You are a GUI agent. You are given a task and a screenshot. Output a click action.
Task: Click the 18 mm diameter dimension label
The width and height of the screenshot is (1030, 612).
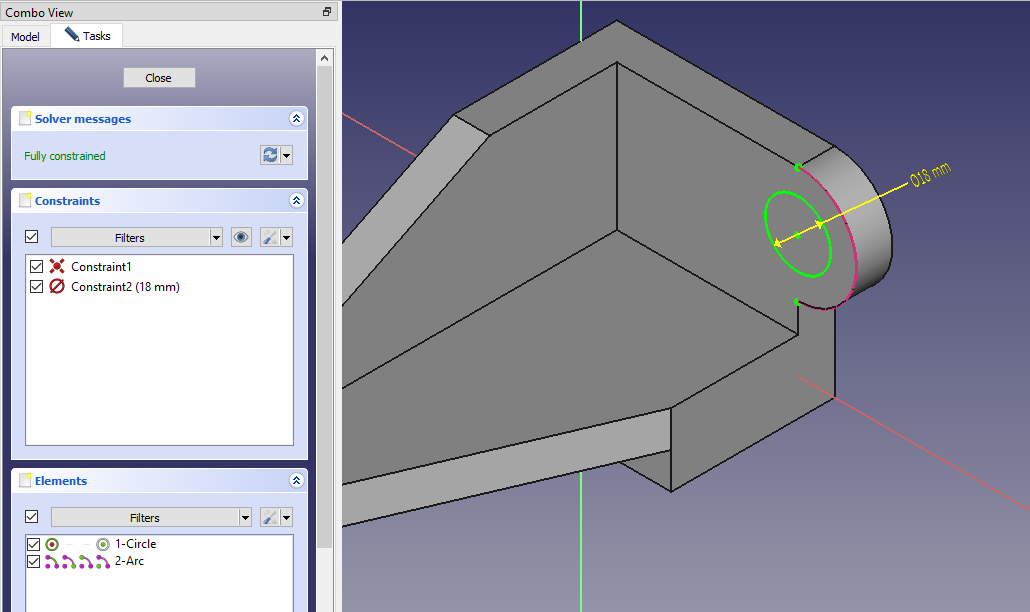coord(928,177)
